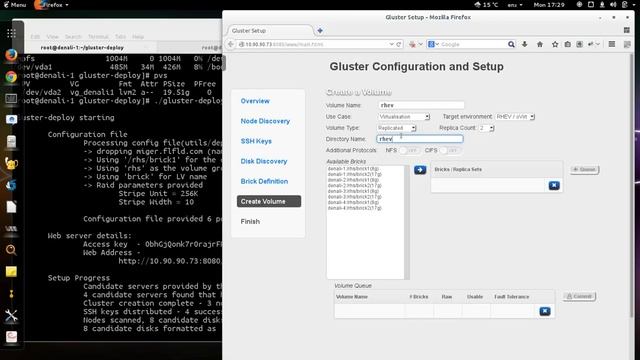This screenshot has height=360, width=640.
Task: Launch Firefox from the dock
Action: pyautogui.click(x=11, y=55)
